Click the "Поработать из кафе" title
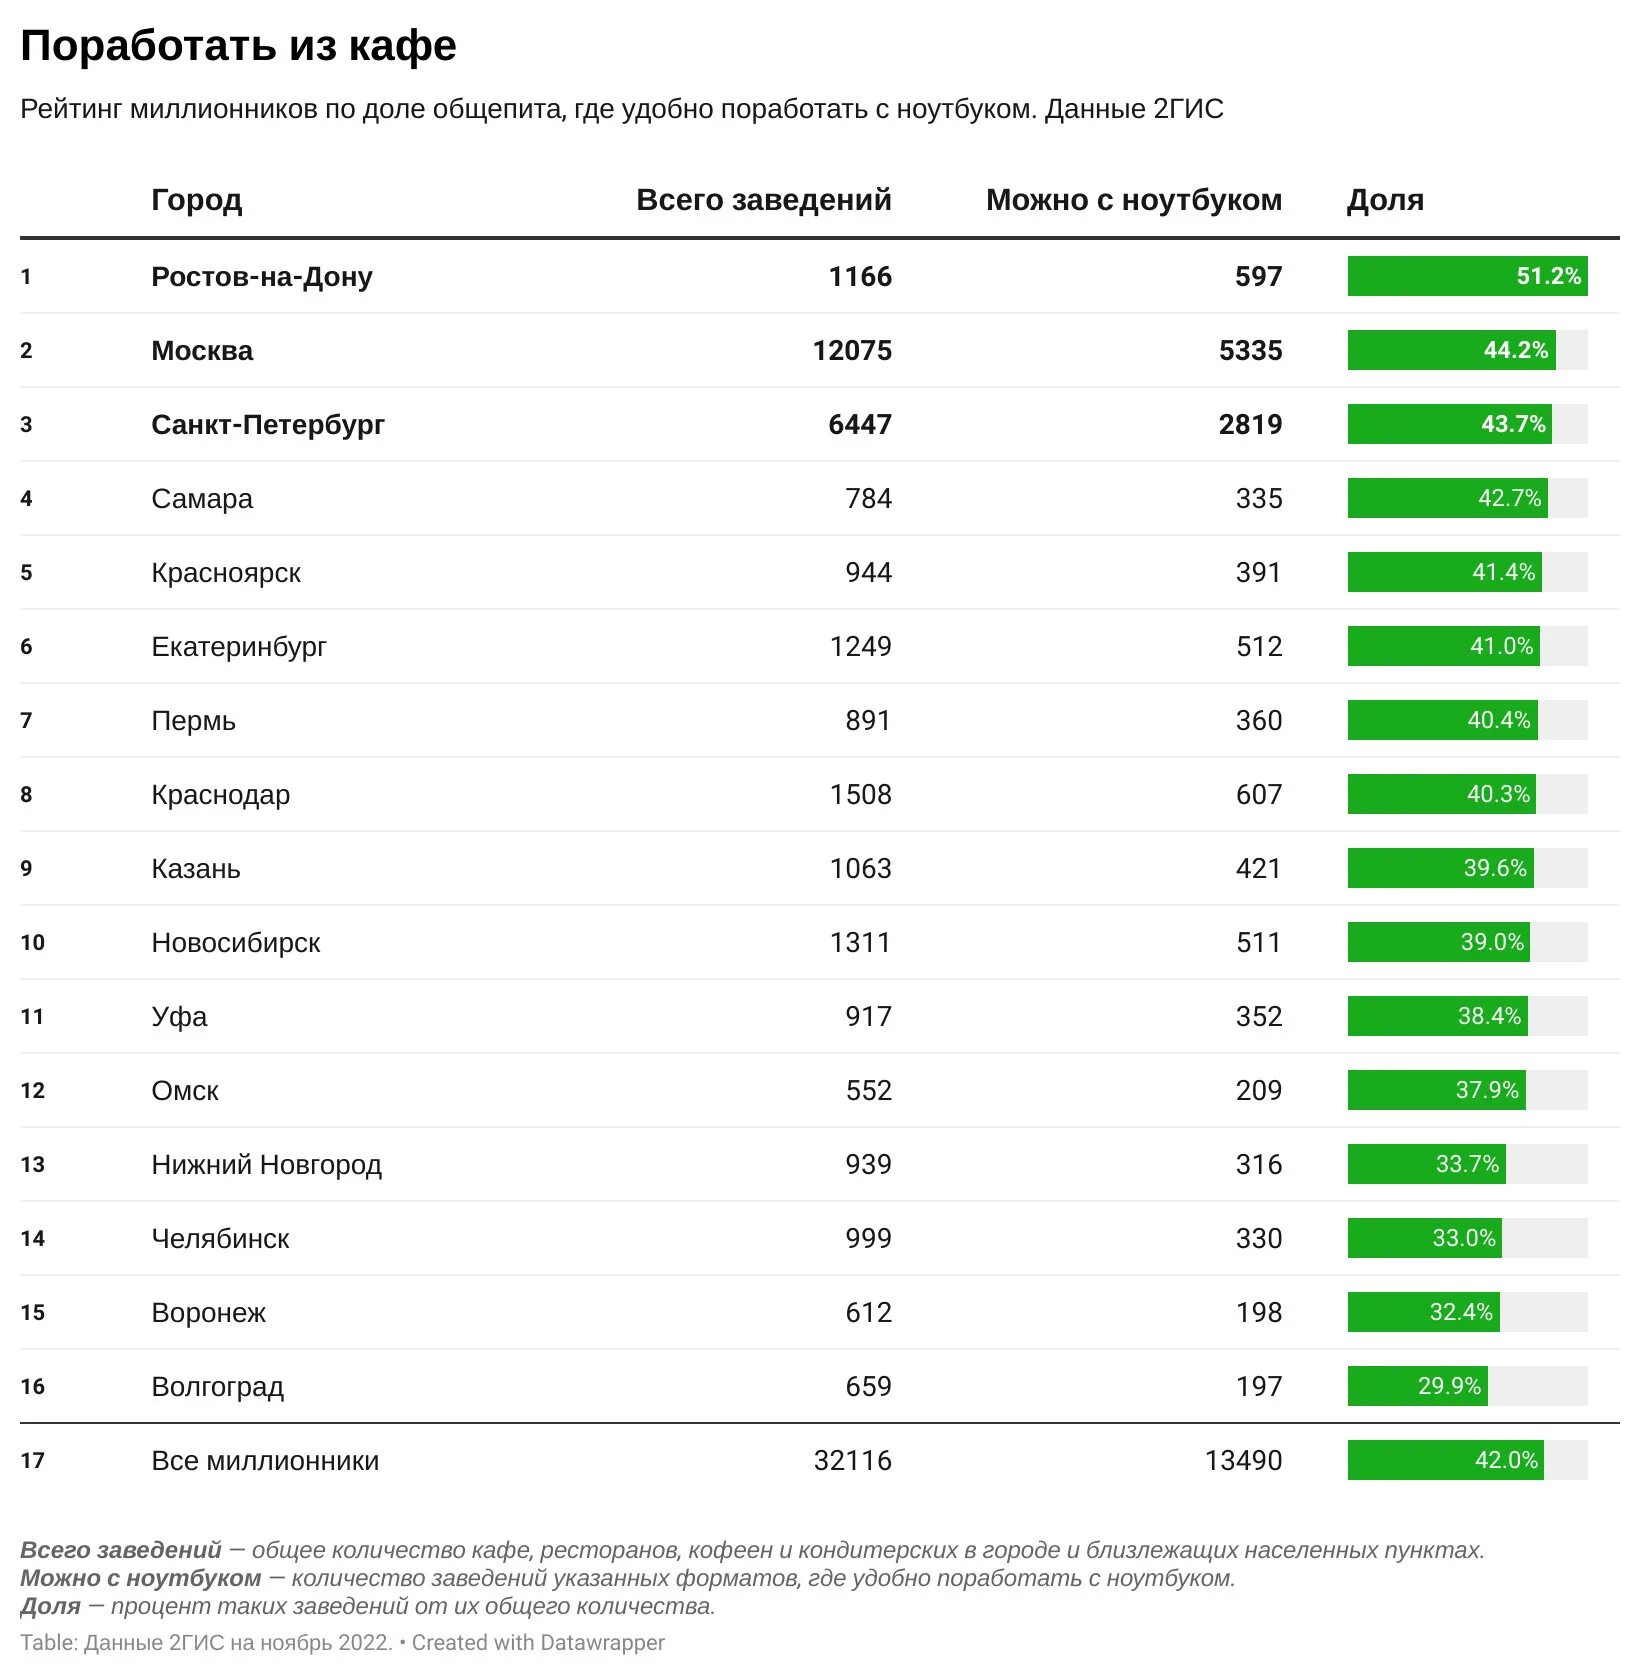 click(x=238, y=46)
